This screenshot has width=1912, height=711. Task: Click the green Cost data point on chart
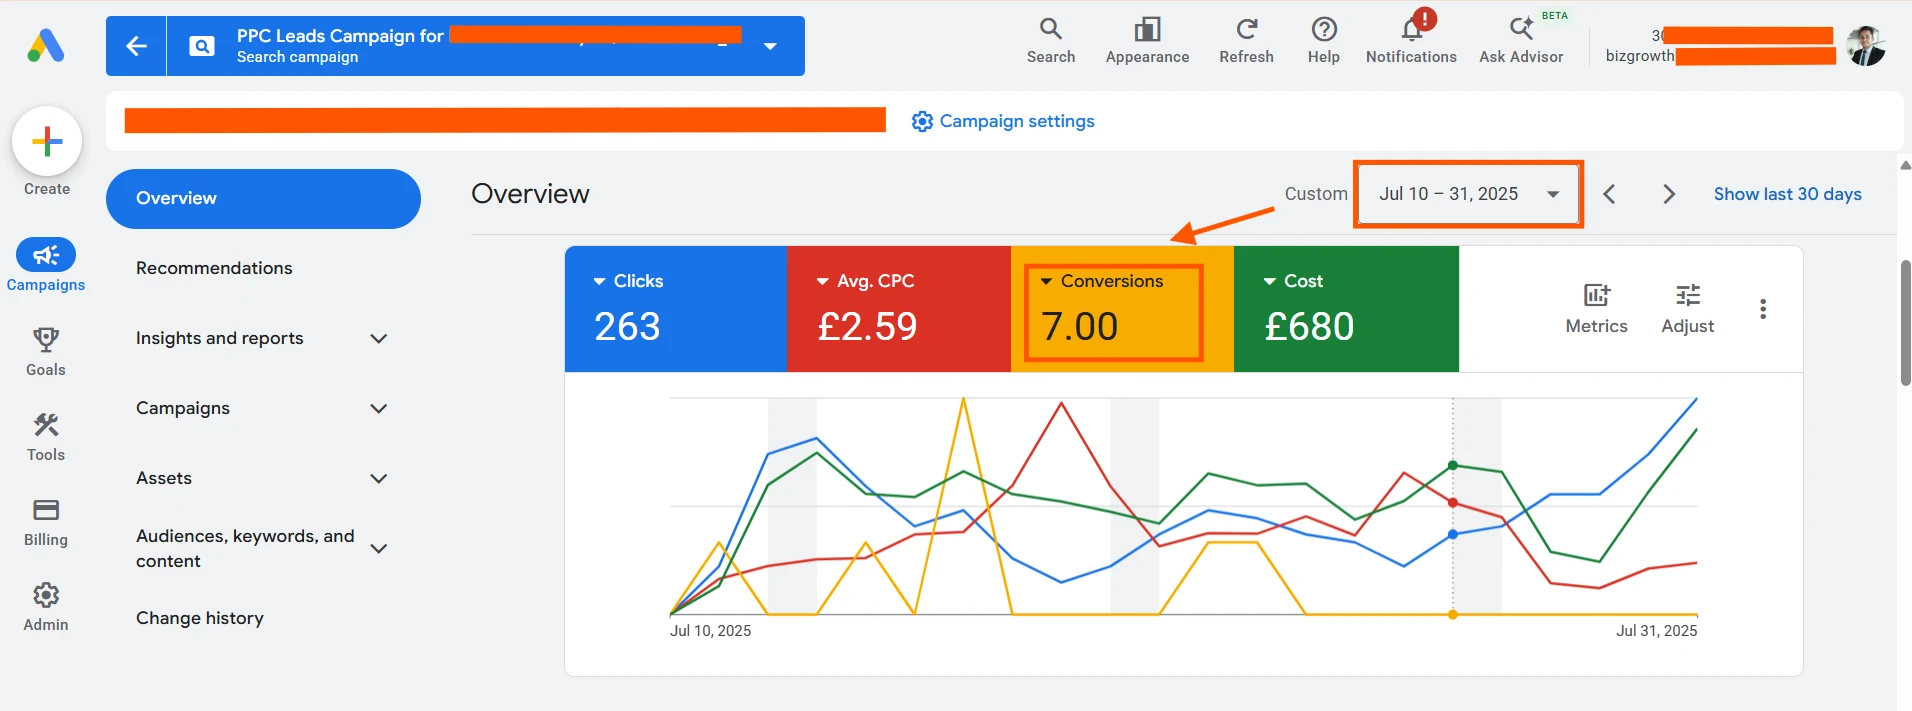coord(1453,465)
